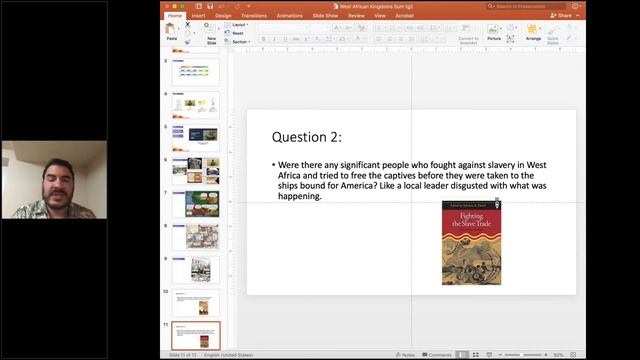Viewport: 640px width, 360px height.
Task: Click the Clear Formatting icon
Action: (361, 28)
